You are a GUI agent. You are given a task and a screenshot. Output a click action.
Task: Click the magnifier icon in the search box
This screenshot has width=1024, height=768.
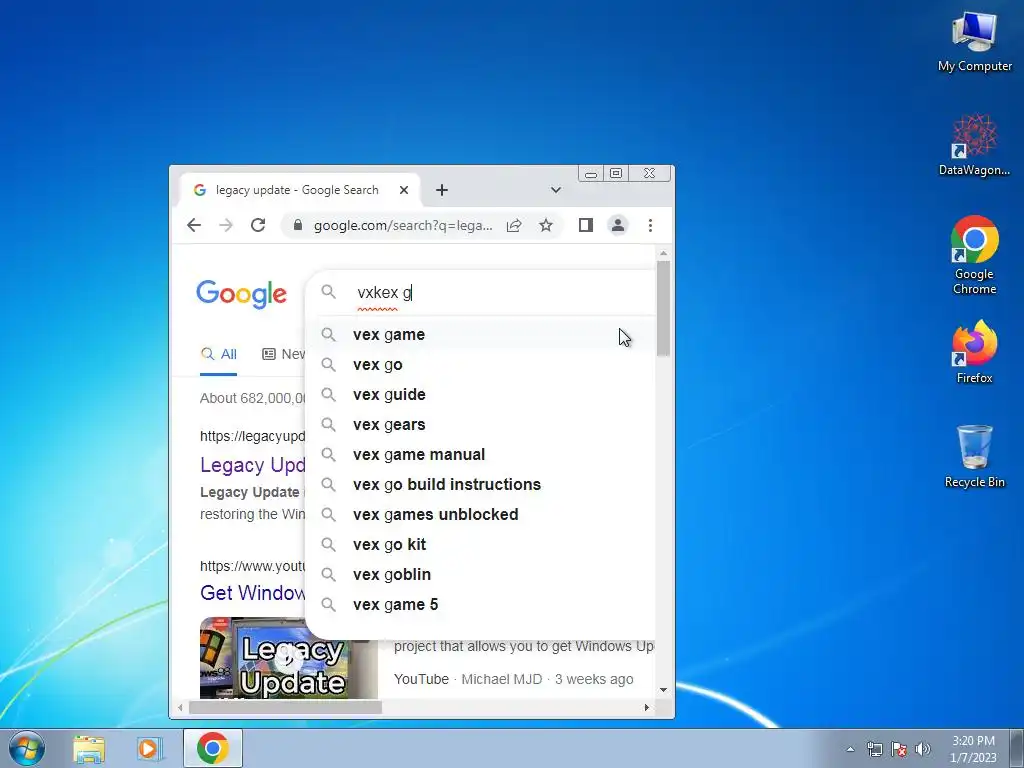pos(328,292)
